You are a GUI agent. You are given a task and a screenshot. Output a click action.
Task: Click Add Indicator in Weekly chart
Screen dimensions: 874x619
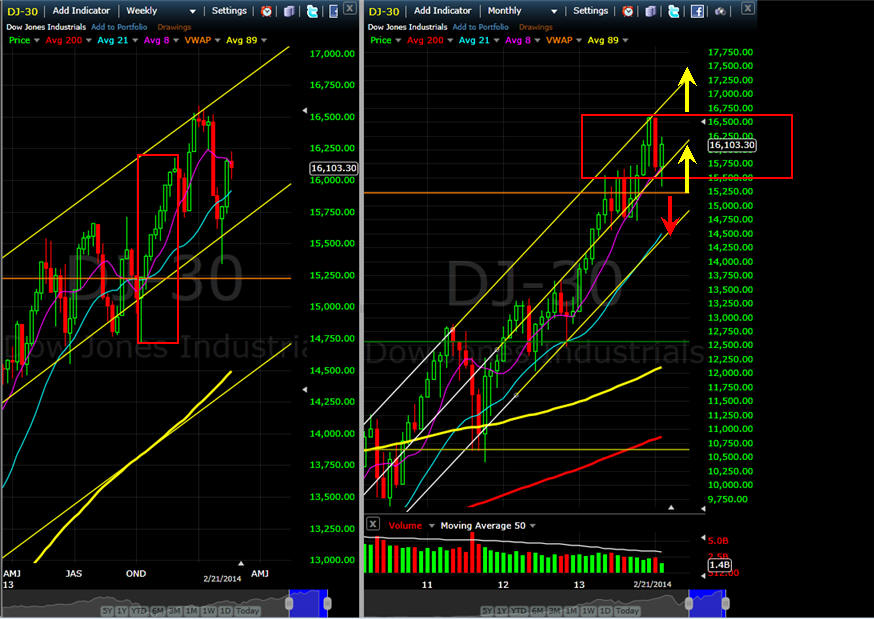[81, 11]
